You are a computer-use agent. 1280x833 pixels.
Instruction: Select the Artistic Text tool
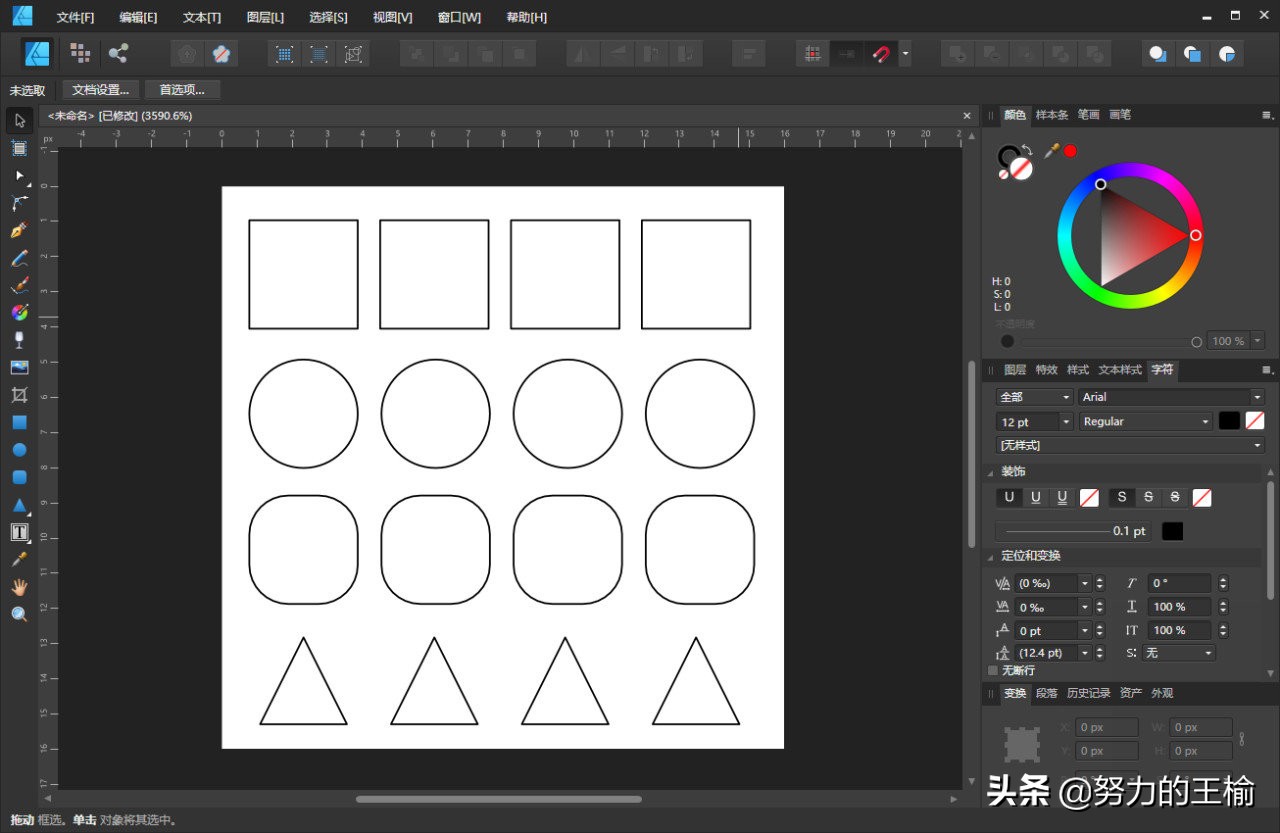(x=19, y=532)
